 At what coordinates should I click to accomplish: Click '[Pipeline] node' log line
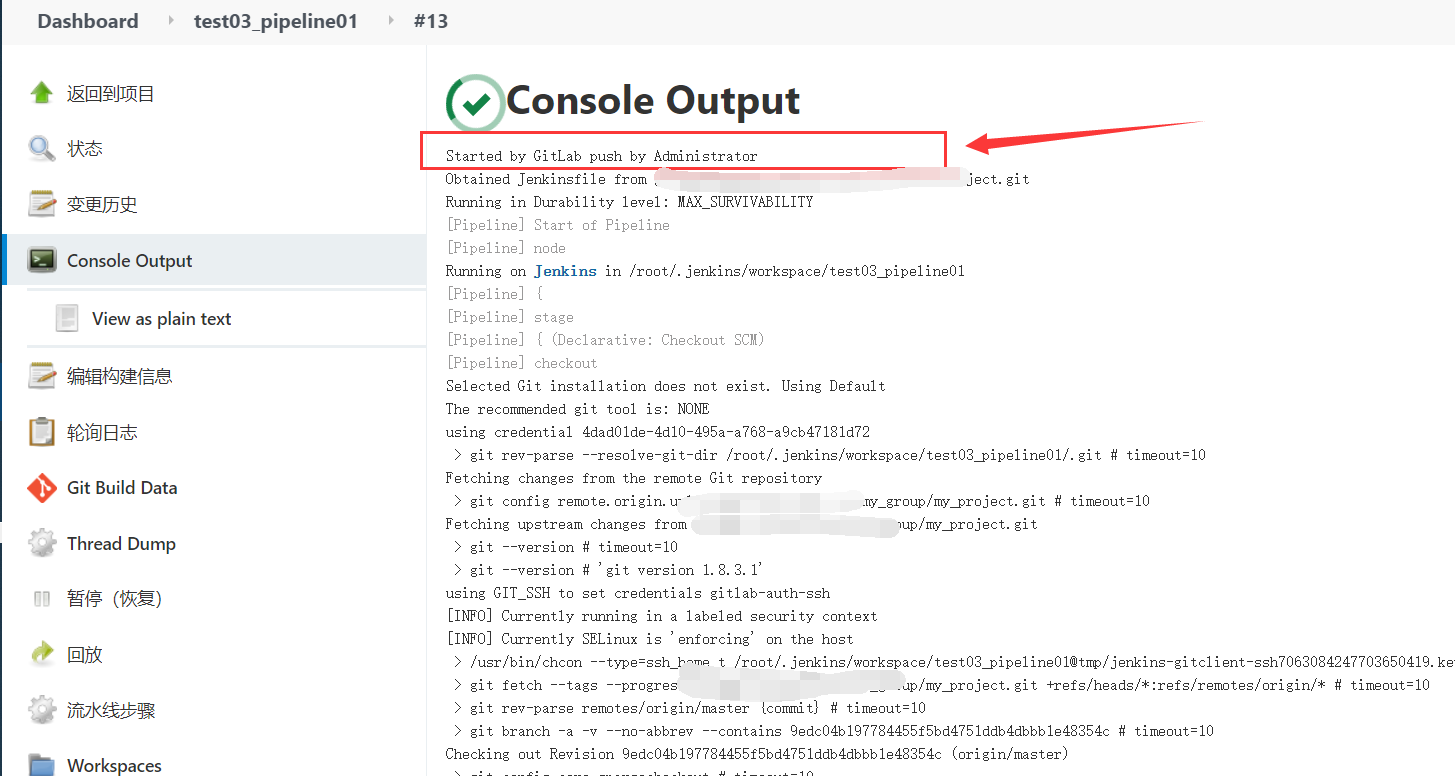(506, 248)
